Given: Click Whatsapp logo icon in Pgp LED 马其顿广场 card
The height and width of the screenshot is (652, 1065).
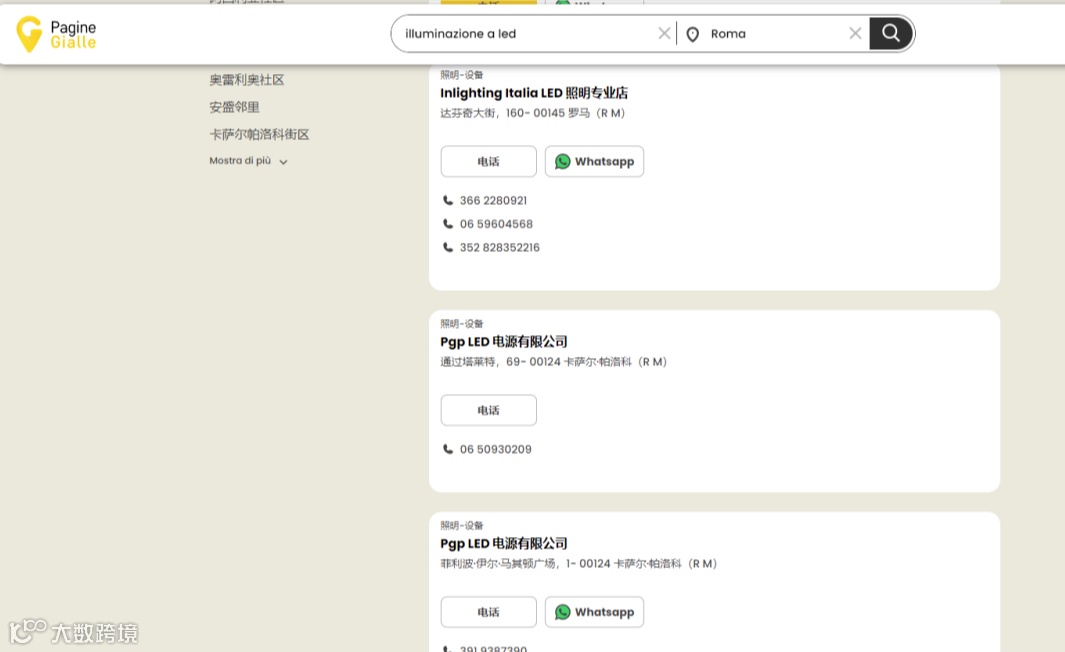Looking at the screenshot, I should (562, 612).
